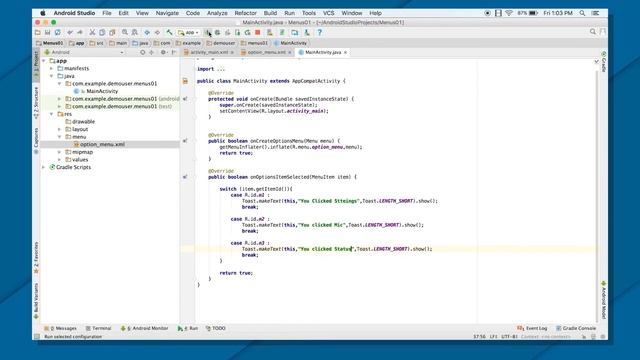Open the Build menu

coord(270,13)
